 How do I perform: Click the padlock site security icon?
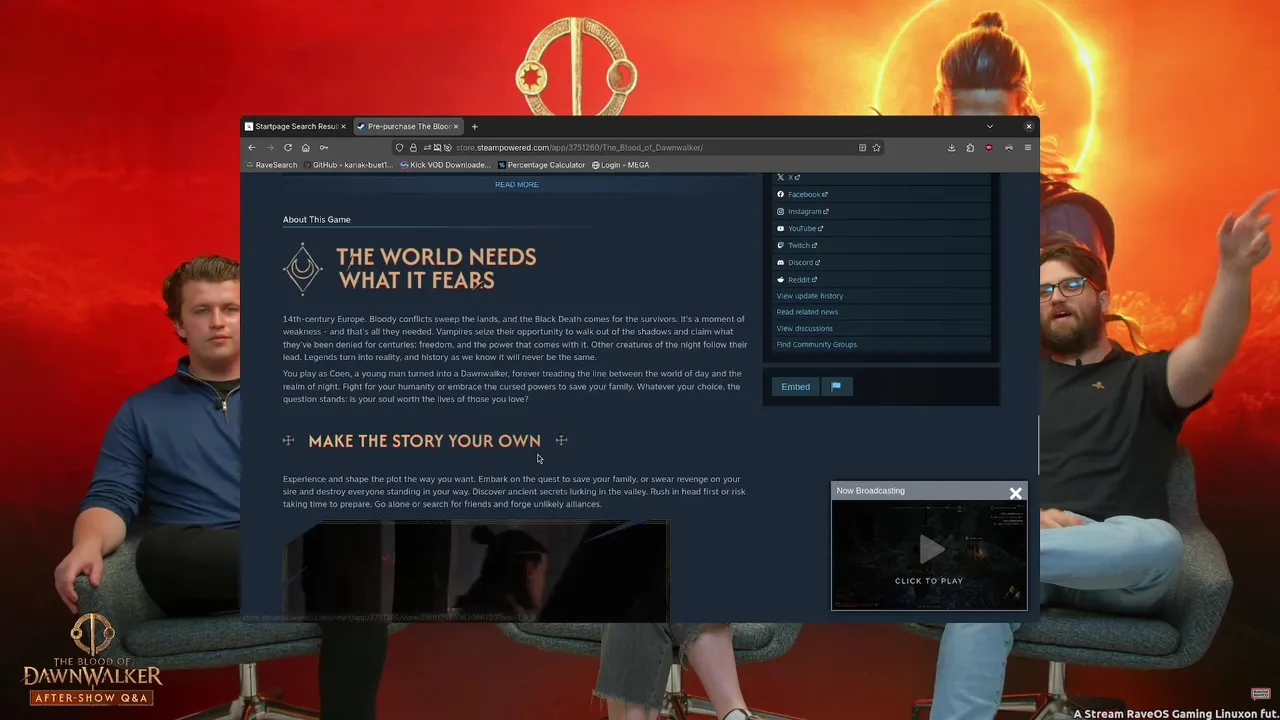tap(412, 148)
